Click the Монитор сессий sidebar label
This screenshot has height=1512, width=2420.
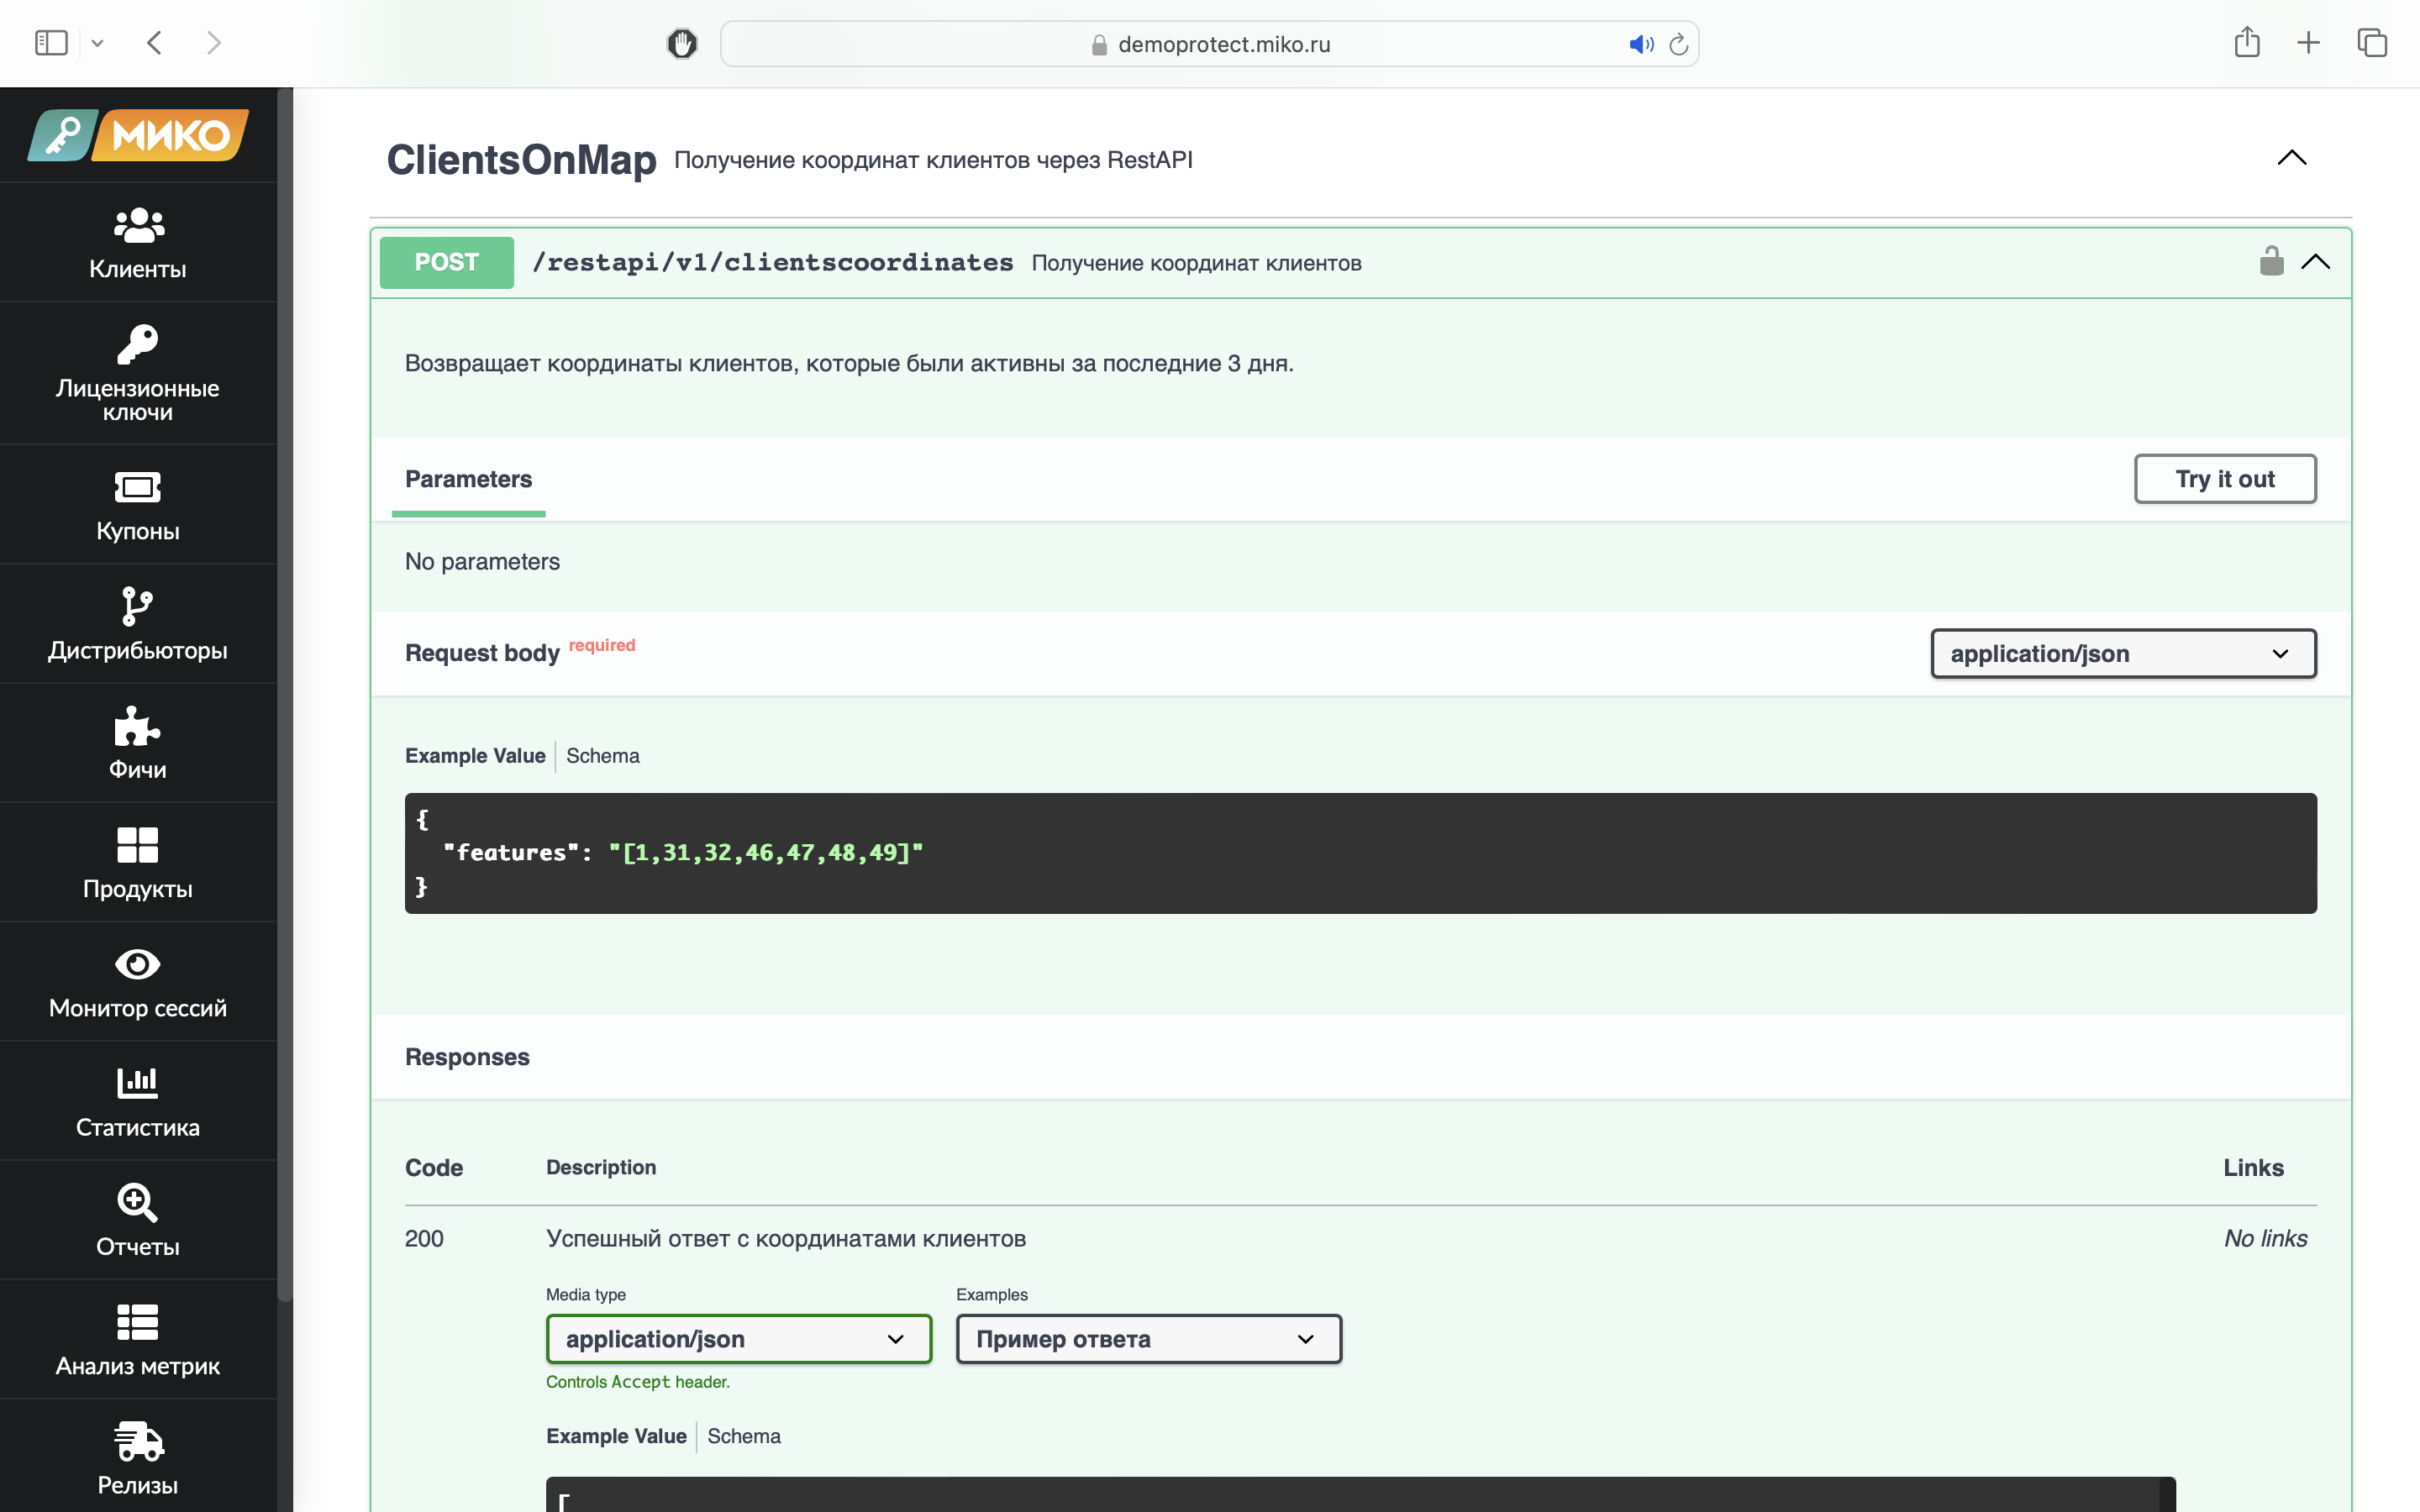138,1008
